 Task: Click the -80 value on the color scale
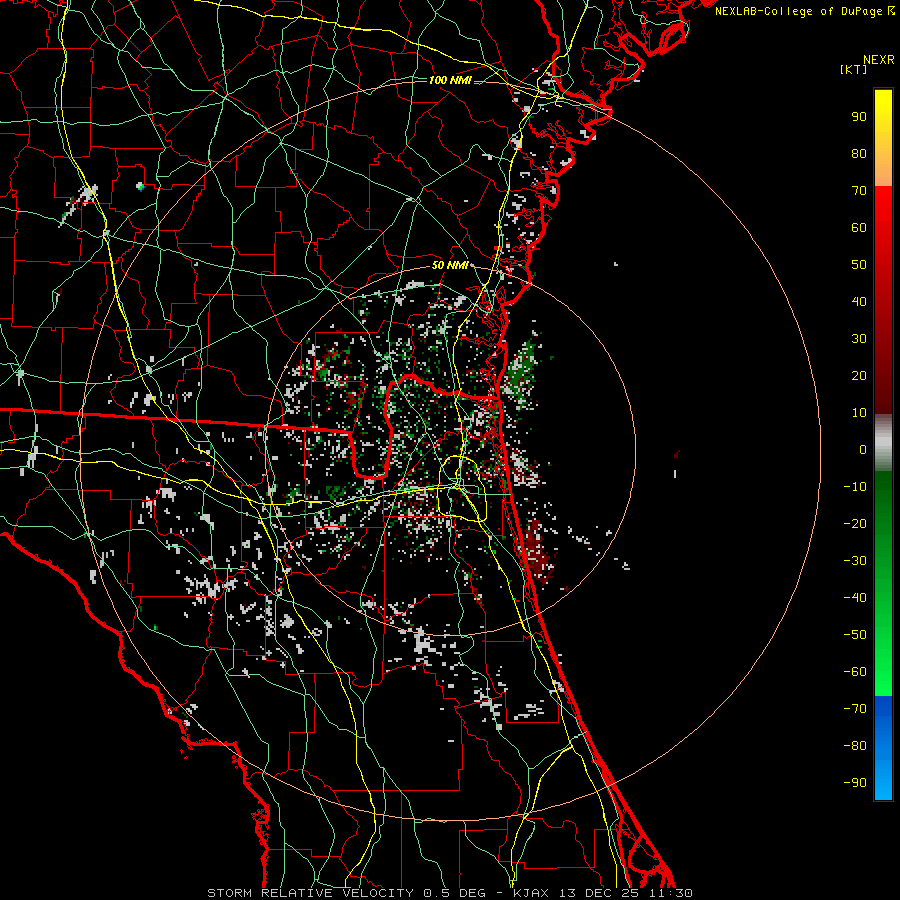(x=855, y=746)
